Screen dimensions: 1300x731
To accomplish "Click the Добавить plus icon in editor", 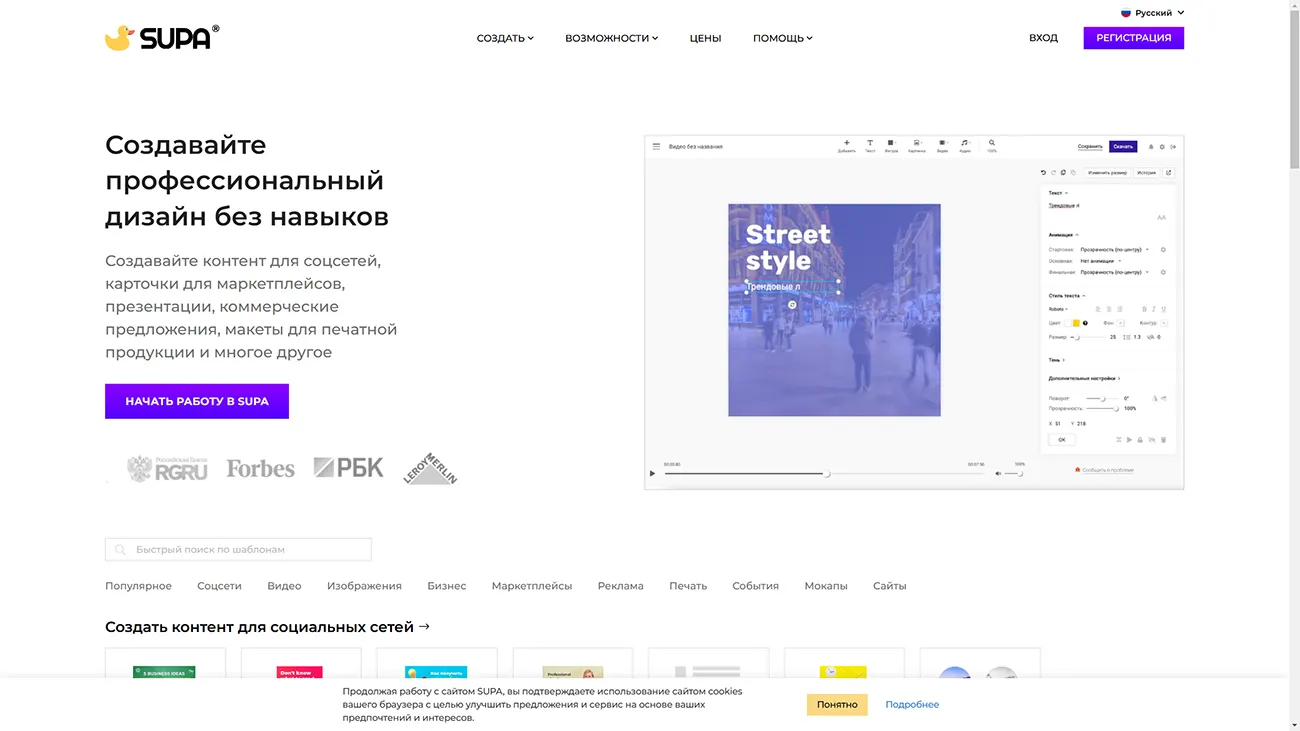I will pyautogui.click(x=846, y=145).
